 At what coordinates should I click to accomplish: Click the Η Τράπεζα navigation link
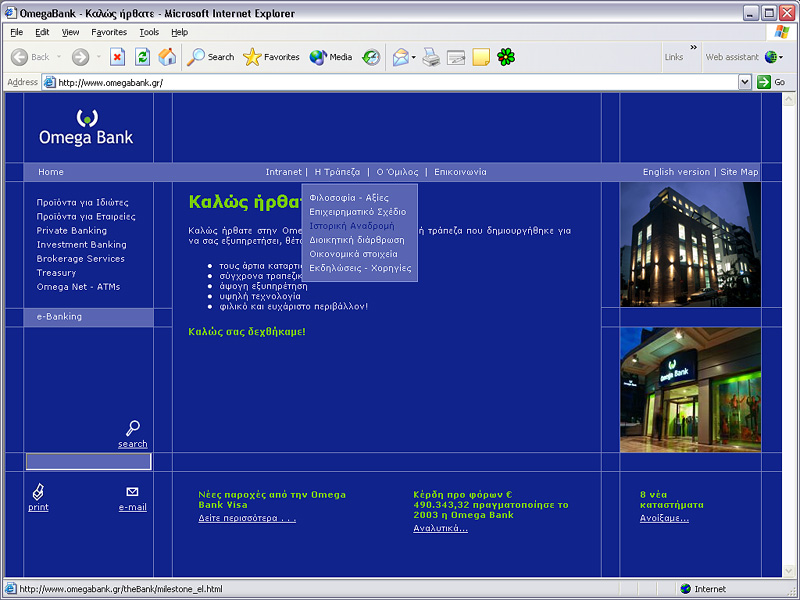tap(337, 172)
